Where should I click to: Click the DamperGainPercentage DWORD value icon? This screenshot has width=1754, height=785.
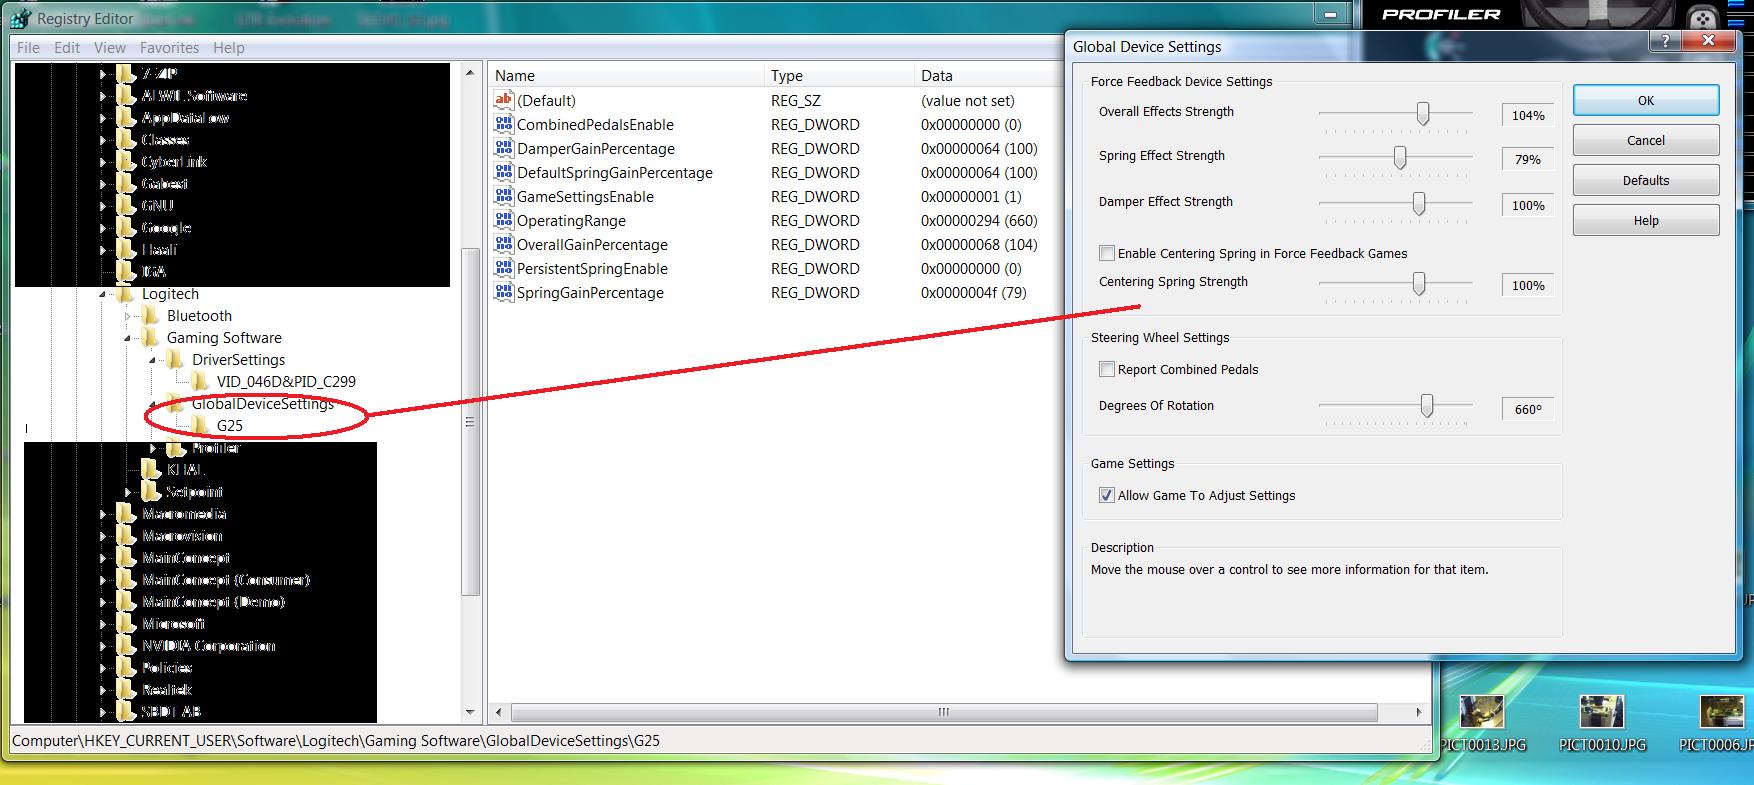504,148
